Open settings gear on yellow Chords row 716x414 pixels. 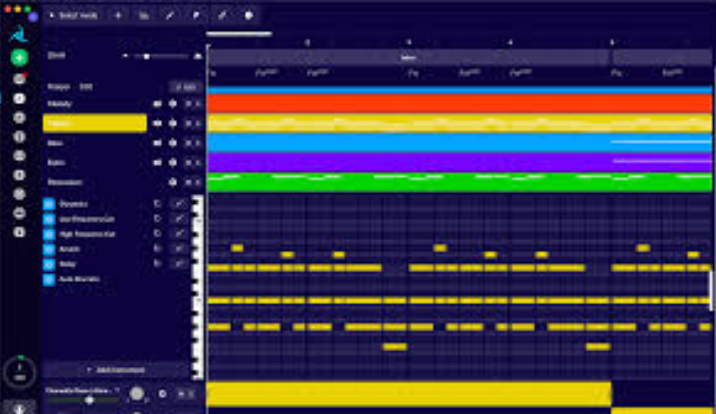tap(173, 123)
